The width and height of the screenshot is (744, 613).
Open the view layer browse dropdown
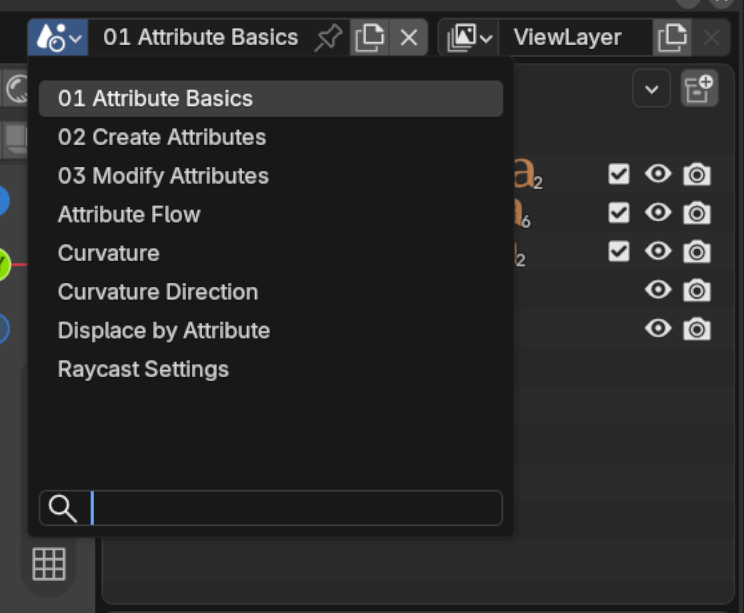point(469,37)
